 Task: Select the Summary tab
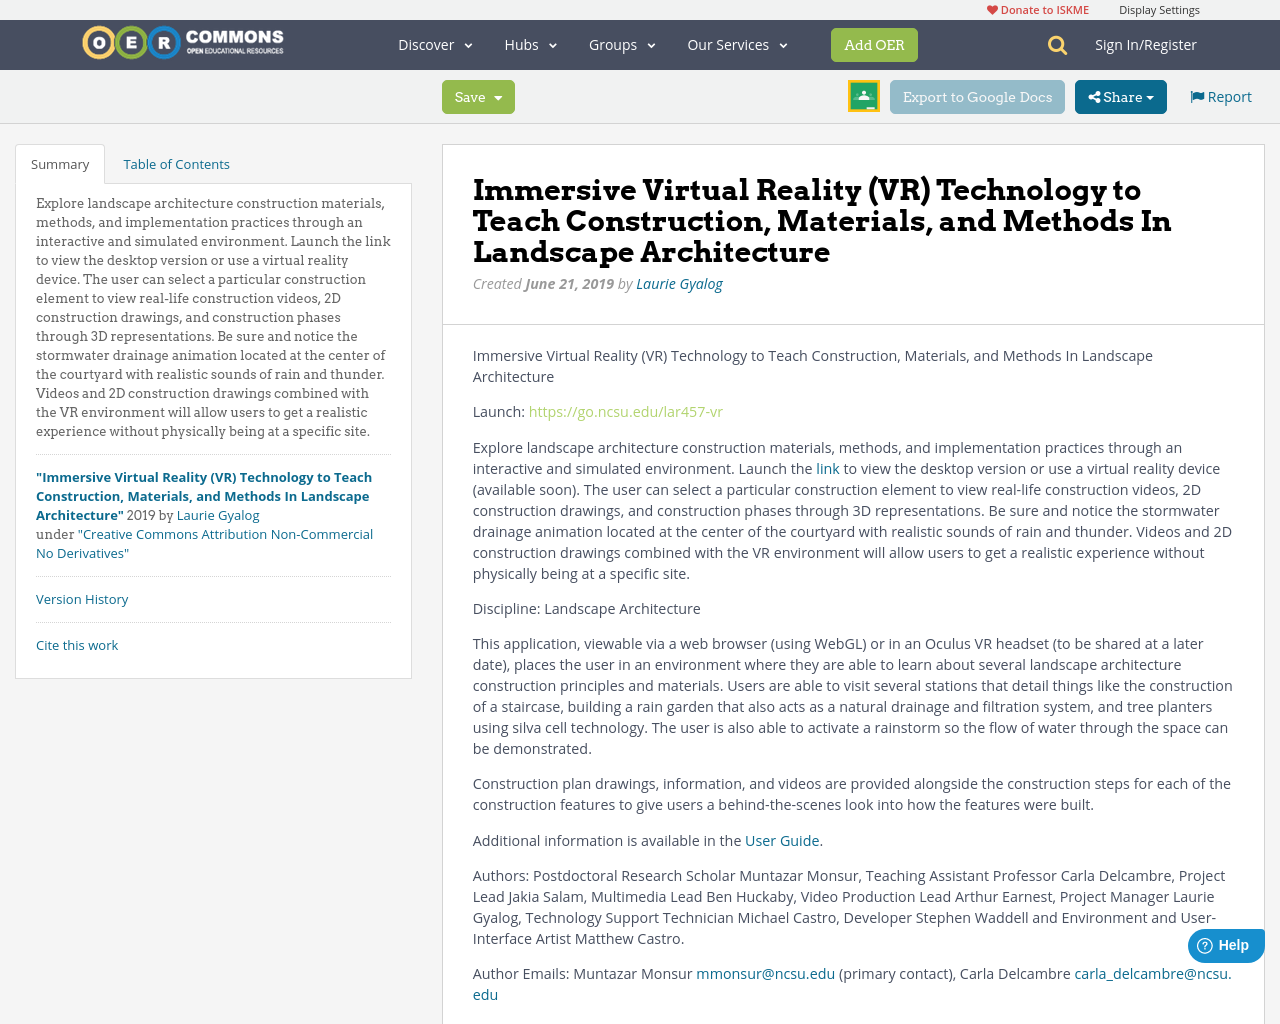pyautogui.click(x=60, y=164)
